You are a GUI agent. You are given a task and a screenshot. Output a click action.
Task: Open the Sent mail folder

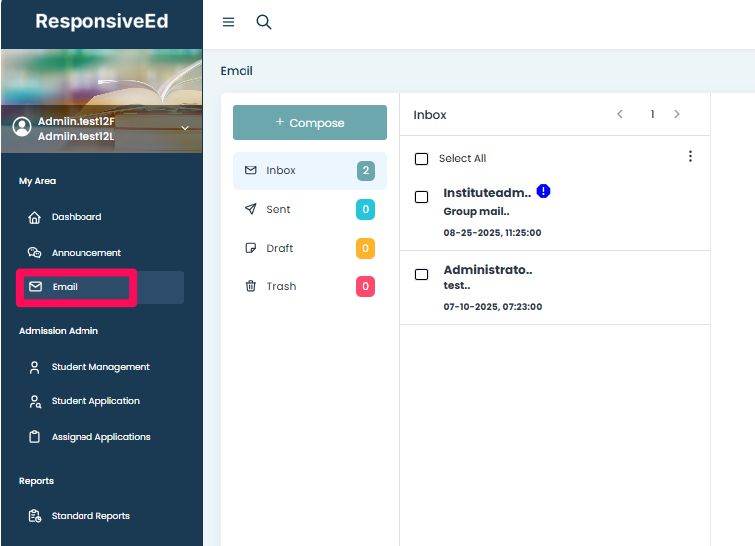pos(278,209)
